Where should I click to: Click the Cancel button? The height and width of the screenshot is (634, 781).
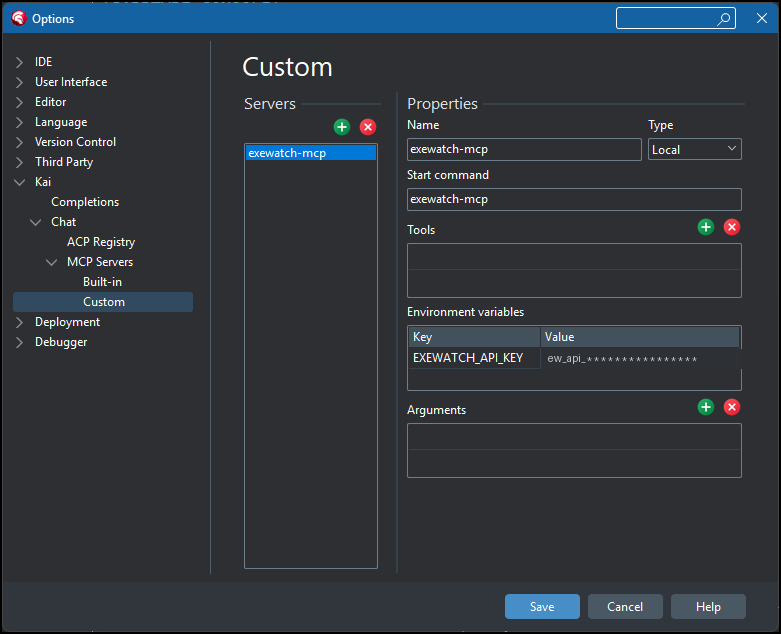pyautogui.click(x=625, y=607)
